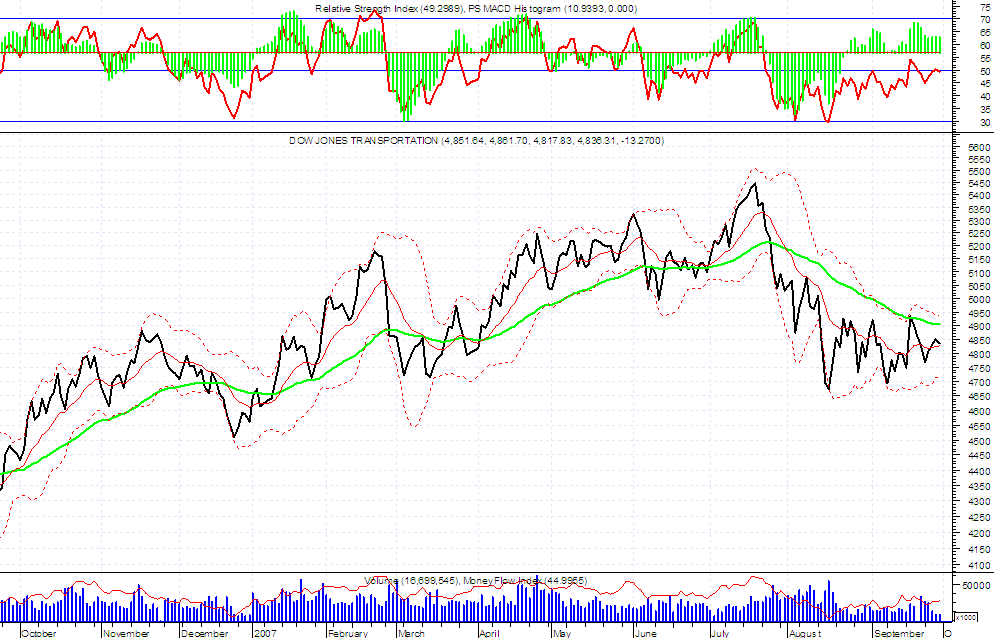This screenshot has width=994, height=638.
Task: Click the Relative Strength Index panel title
Action: (476, 8)
